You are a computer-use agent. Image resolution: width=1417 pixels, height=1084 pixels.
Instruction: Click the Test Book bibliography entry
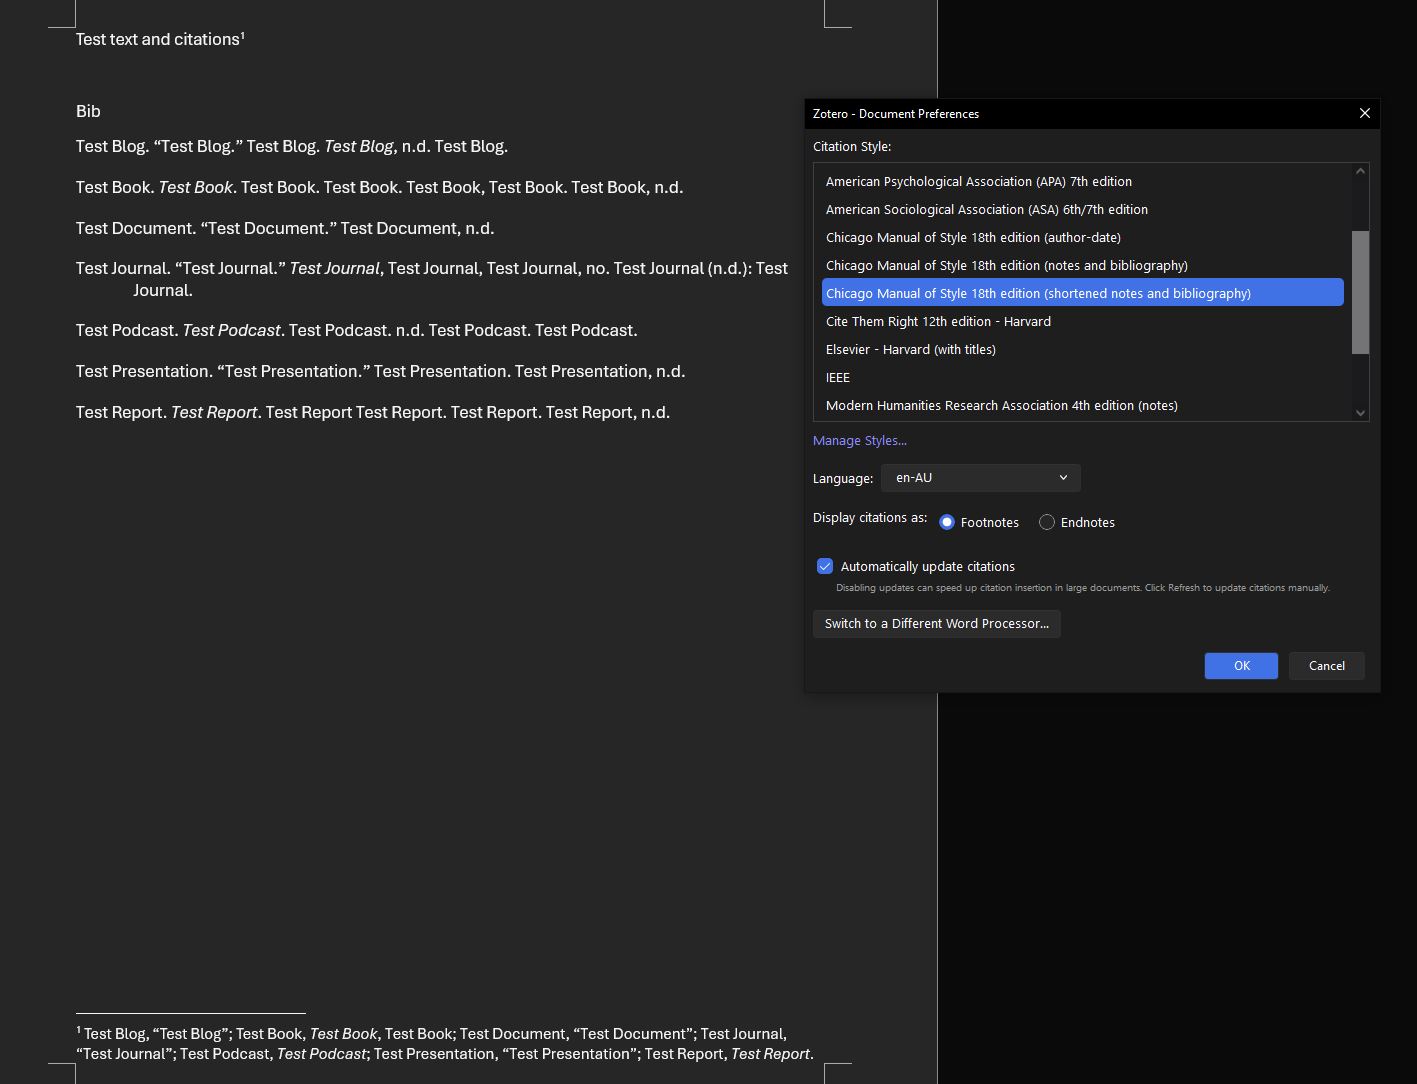click(x=380, y=187)
